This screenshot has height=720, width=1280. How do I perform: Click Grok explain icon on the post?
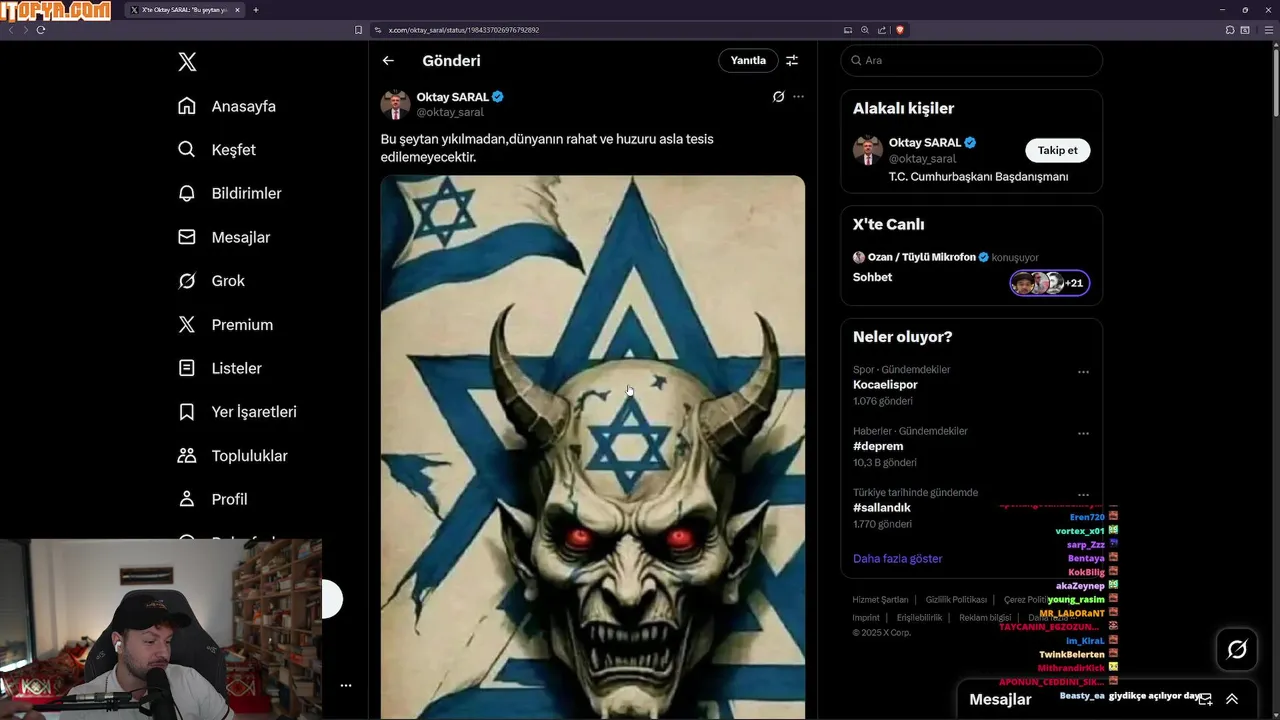click(778, 97)
